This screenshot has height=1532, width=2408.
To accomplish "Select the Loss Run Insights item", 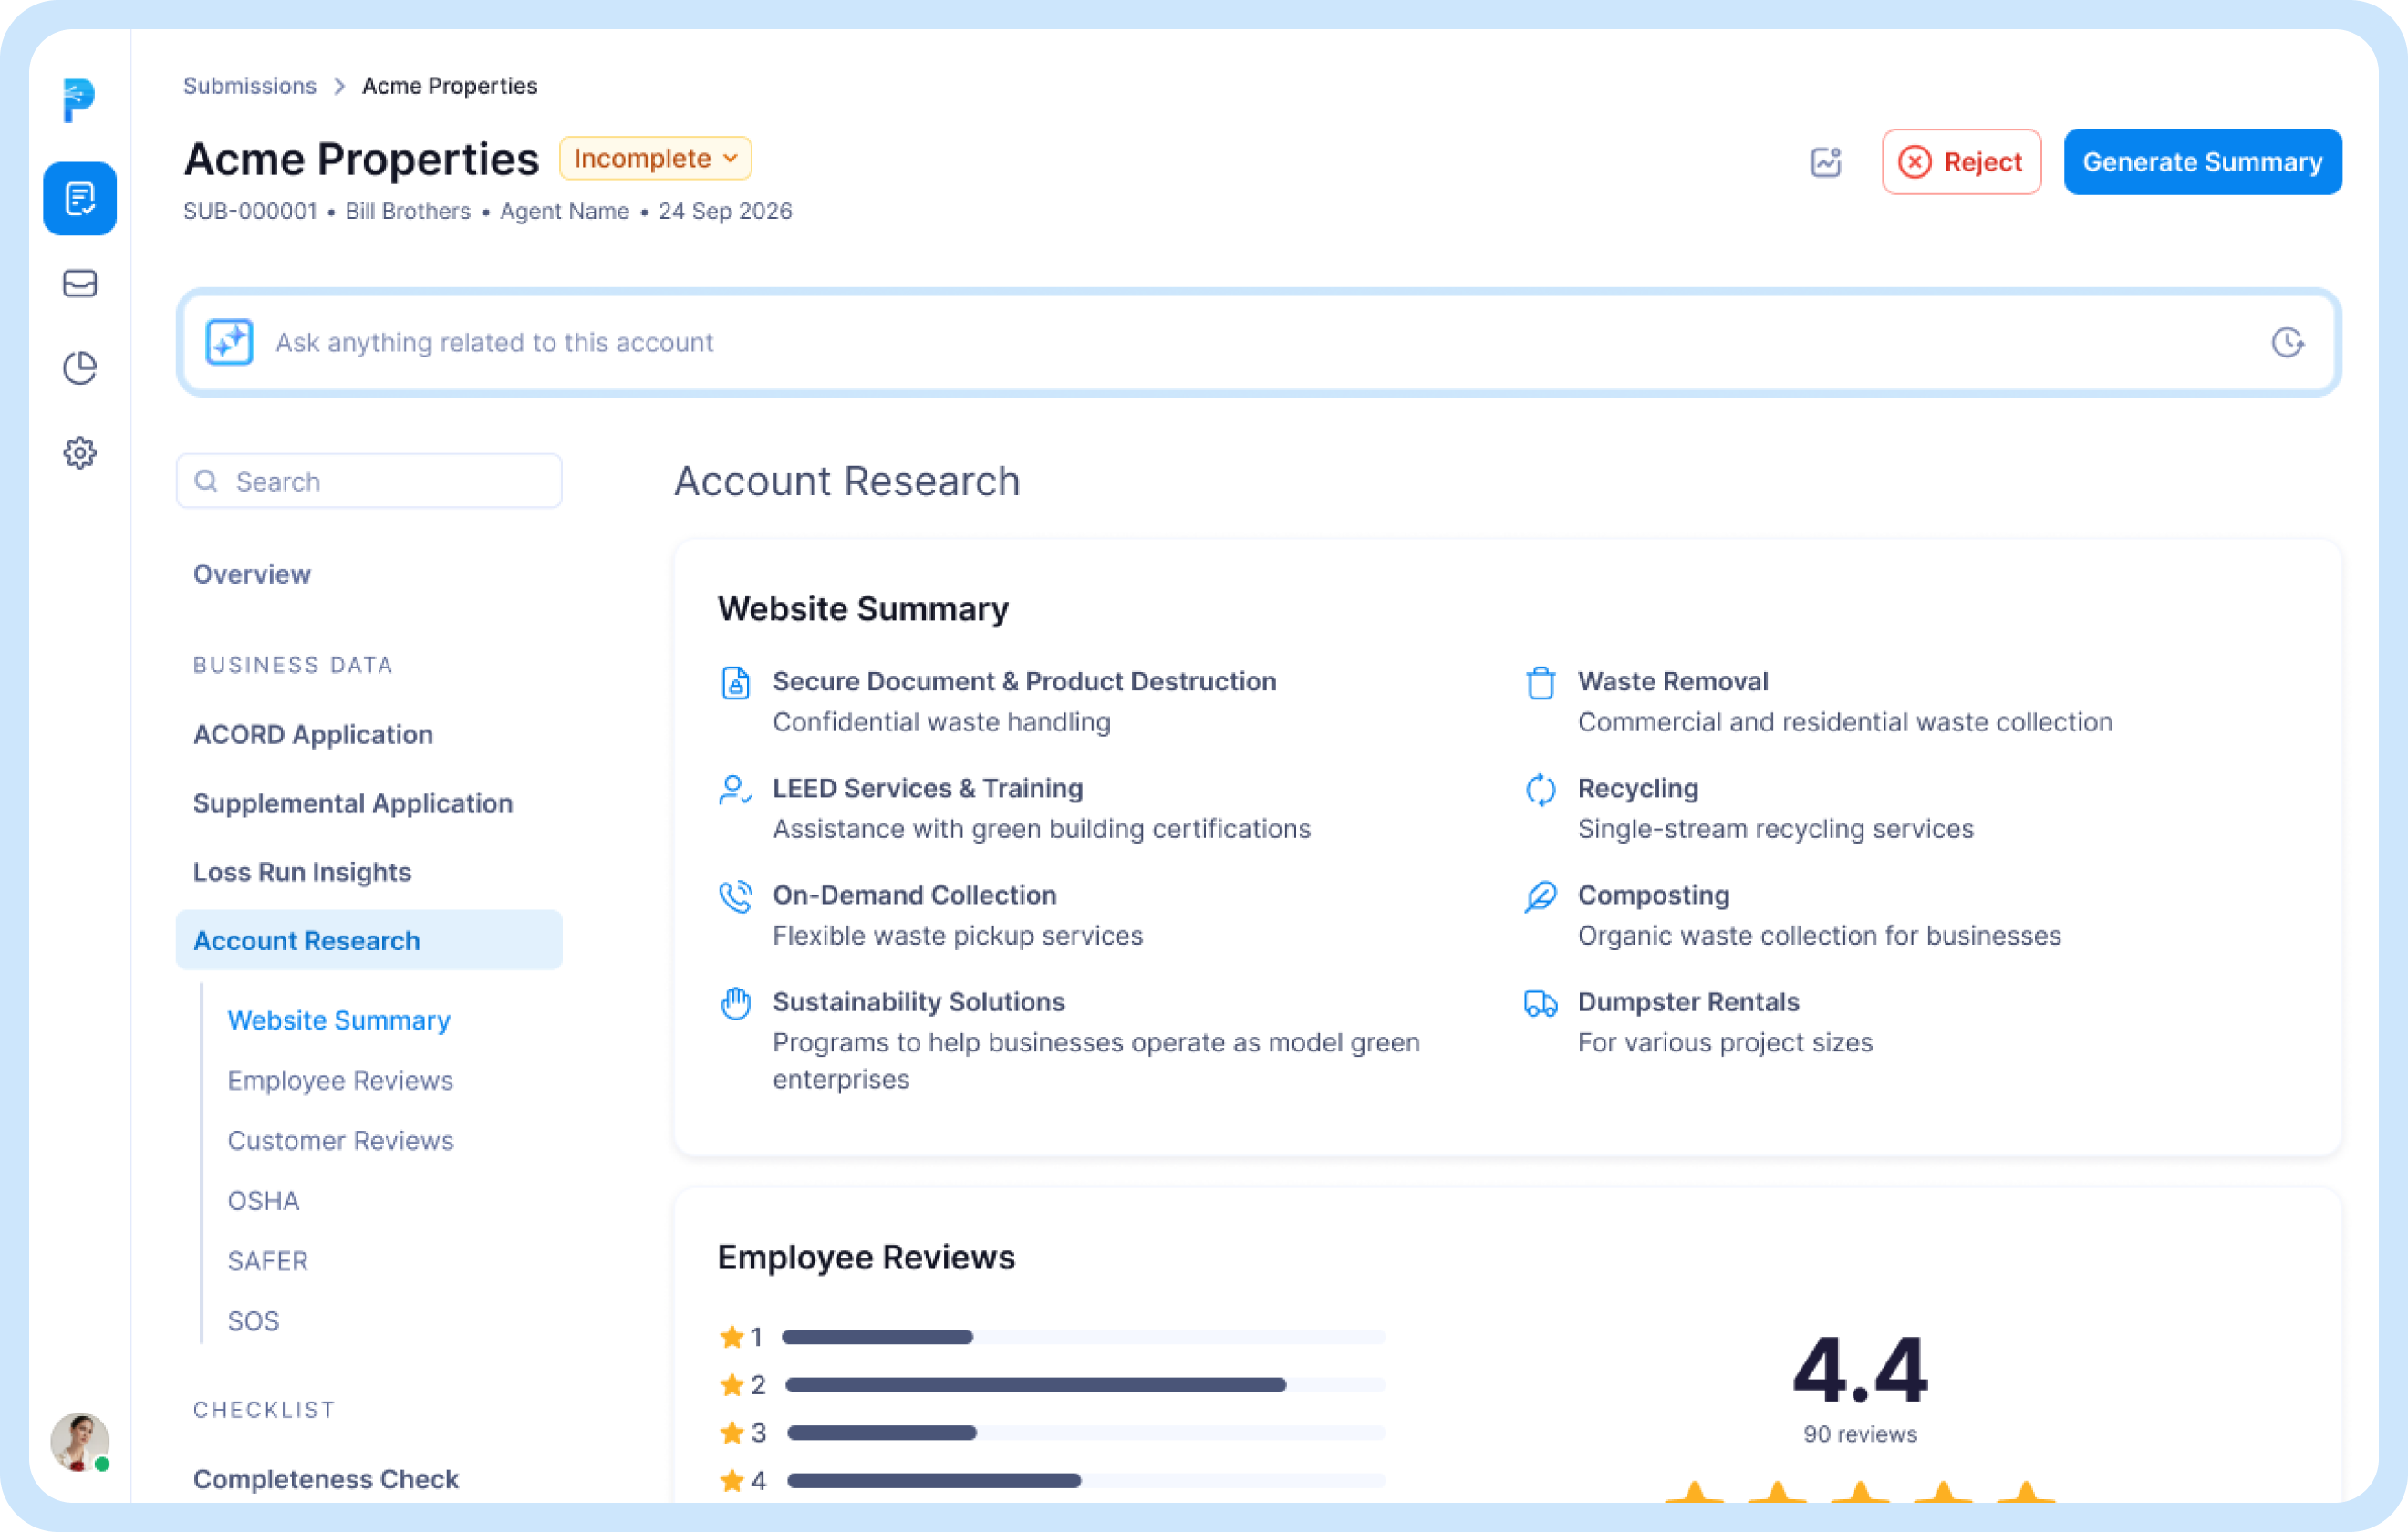I will [302, 872].
